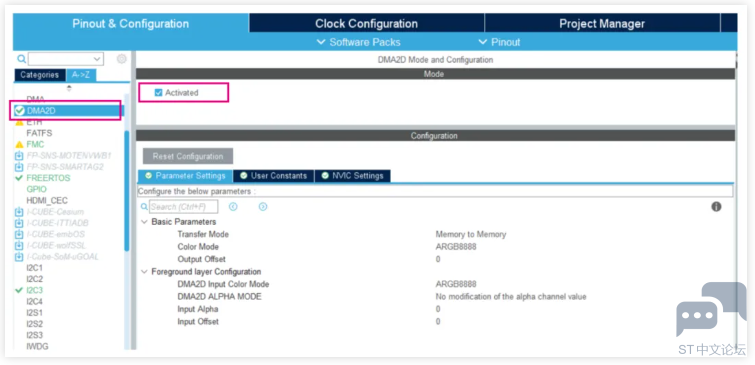Select I2C4 in the peripheral list
Viewport: 755px width, 365px height.
(35, 301)
